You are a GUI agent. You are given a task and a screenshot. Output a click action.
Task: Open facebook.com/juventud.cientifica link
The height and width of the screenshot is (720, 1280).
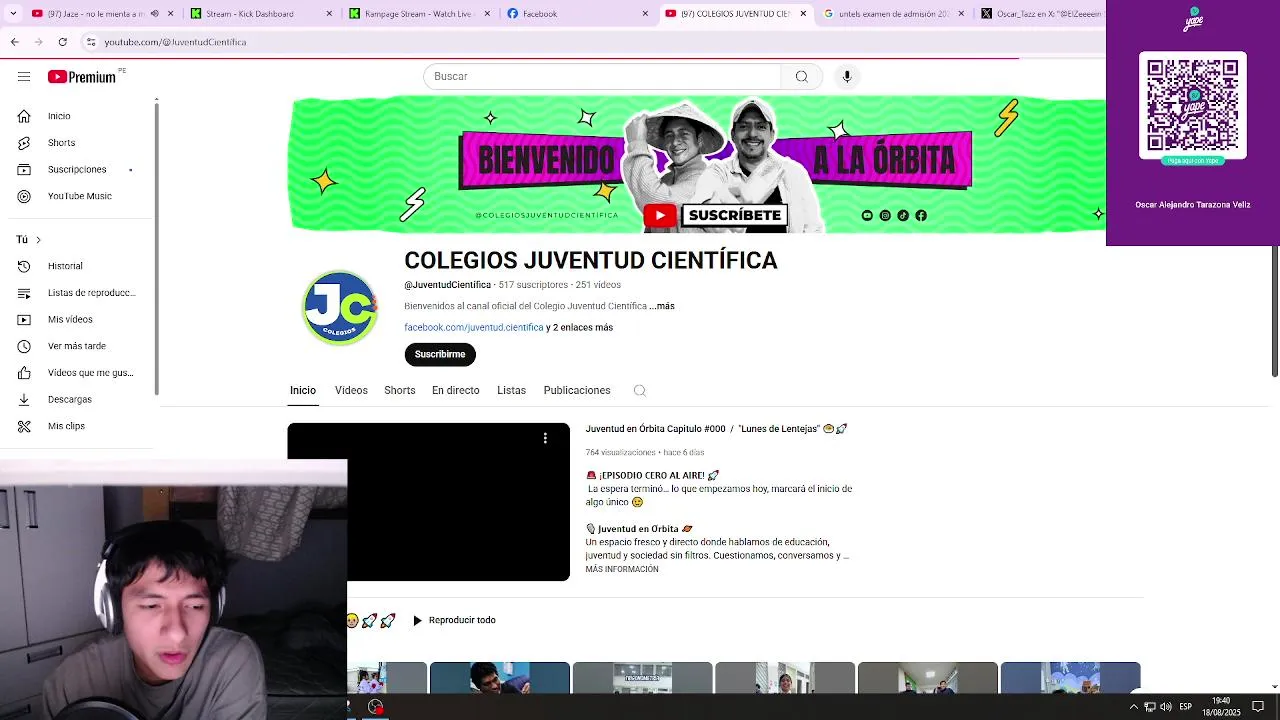(474, 327)
